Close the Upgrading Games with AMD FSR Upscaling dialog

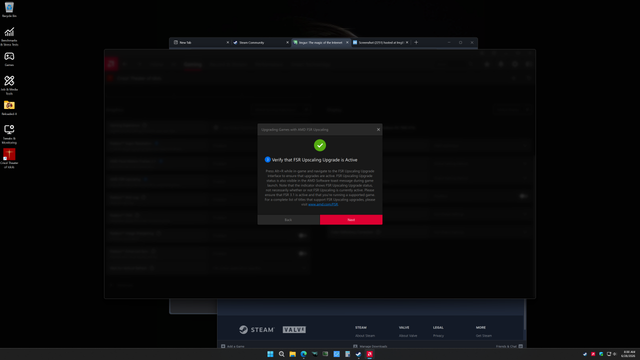[378, 129]
